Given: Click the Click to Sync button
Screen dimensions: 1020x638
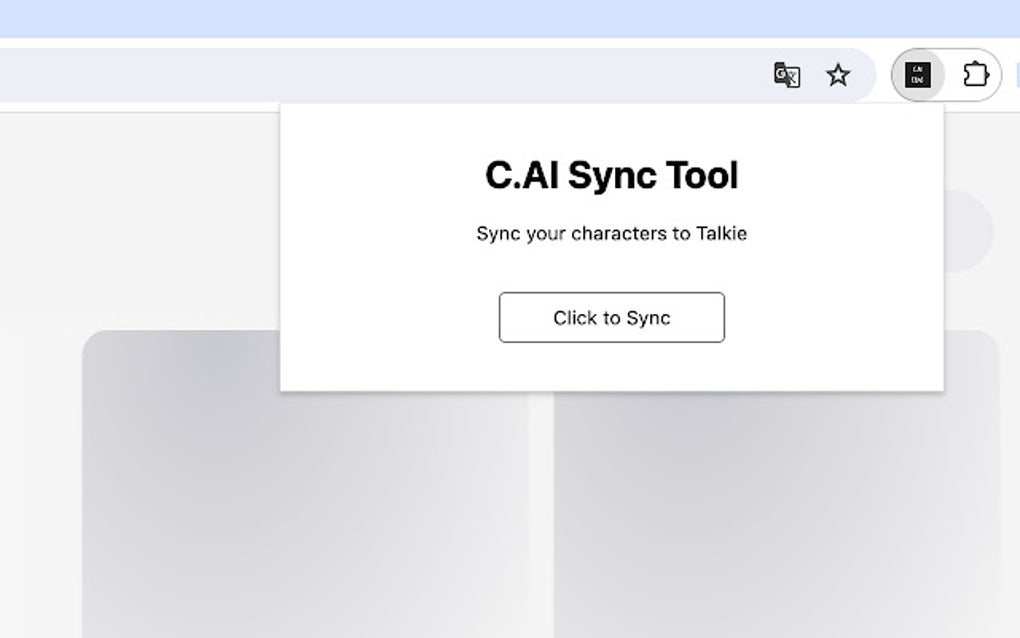Looking at the screenshot, I should (611, 317).
